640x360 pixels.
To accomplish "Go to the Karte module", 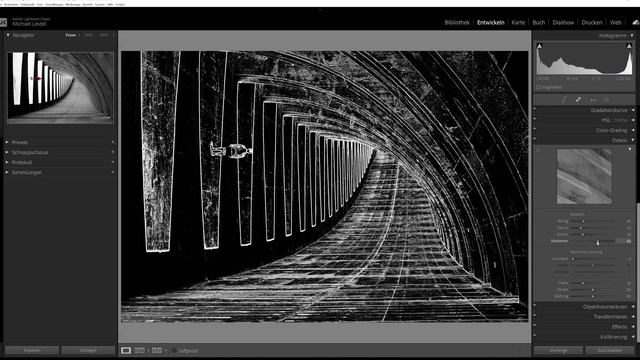I will click(518, 22).
